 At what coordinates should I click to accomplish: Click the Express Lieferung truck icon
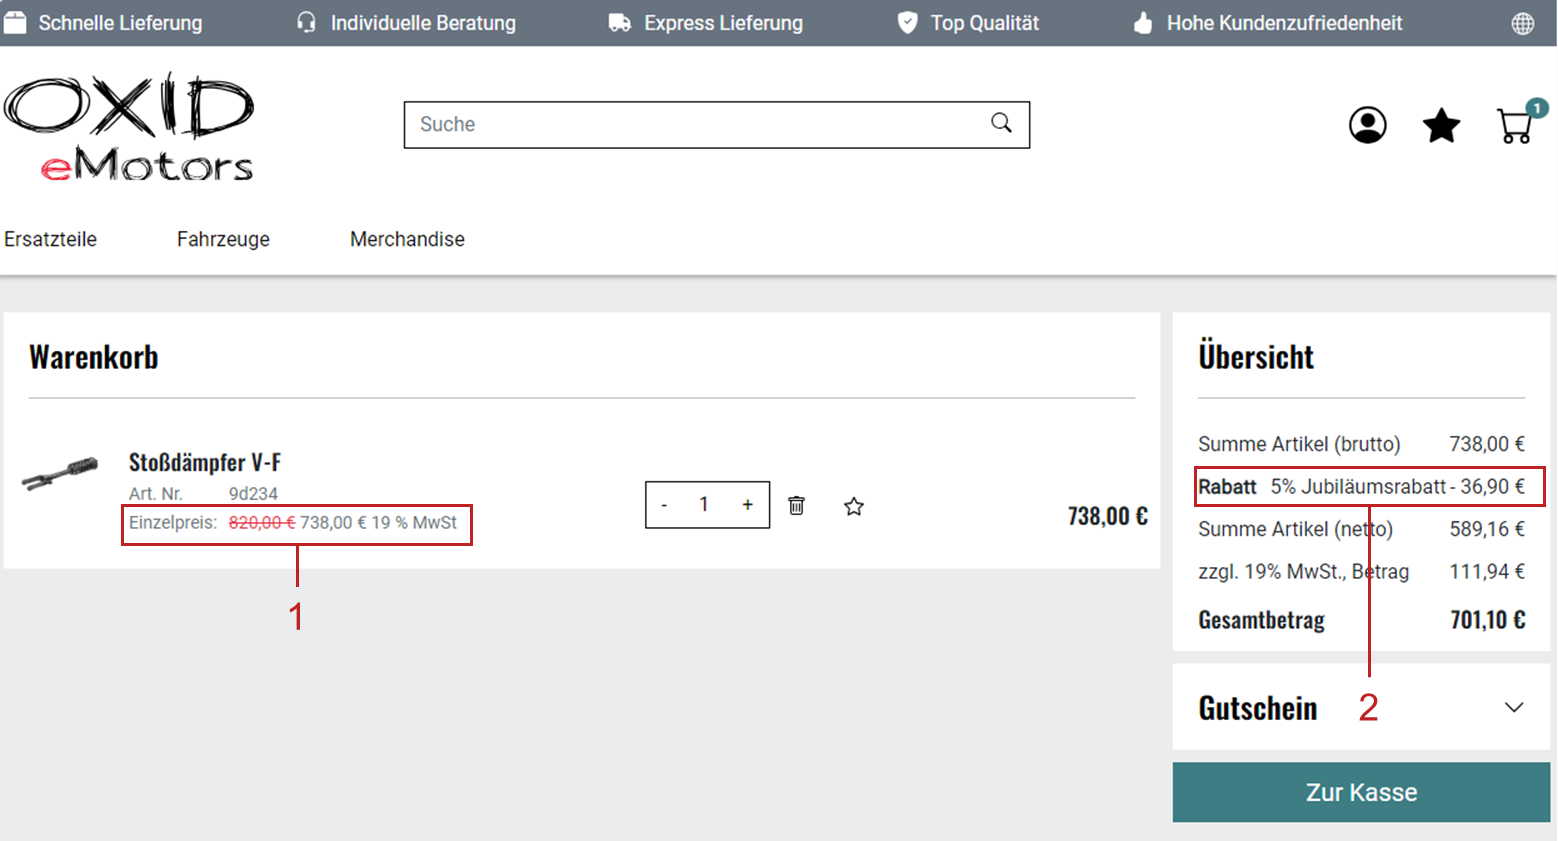[x=619, y=23]
